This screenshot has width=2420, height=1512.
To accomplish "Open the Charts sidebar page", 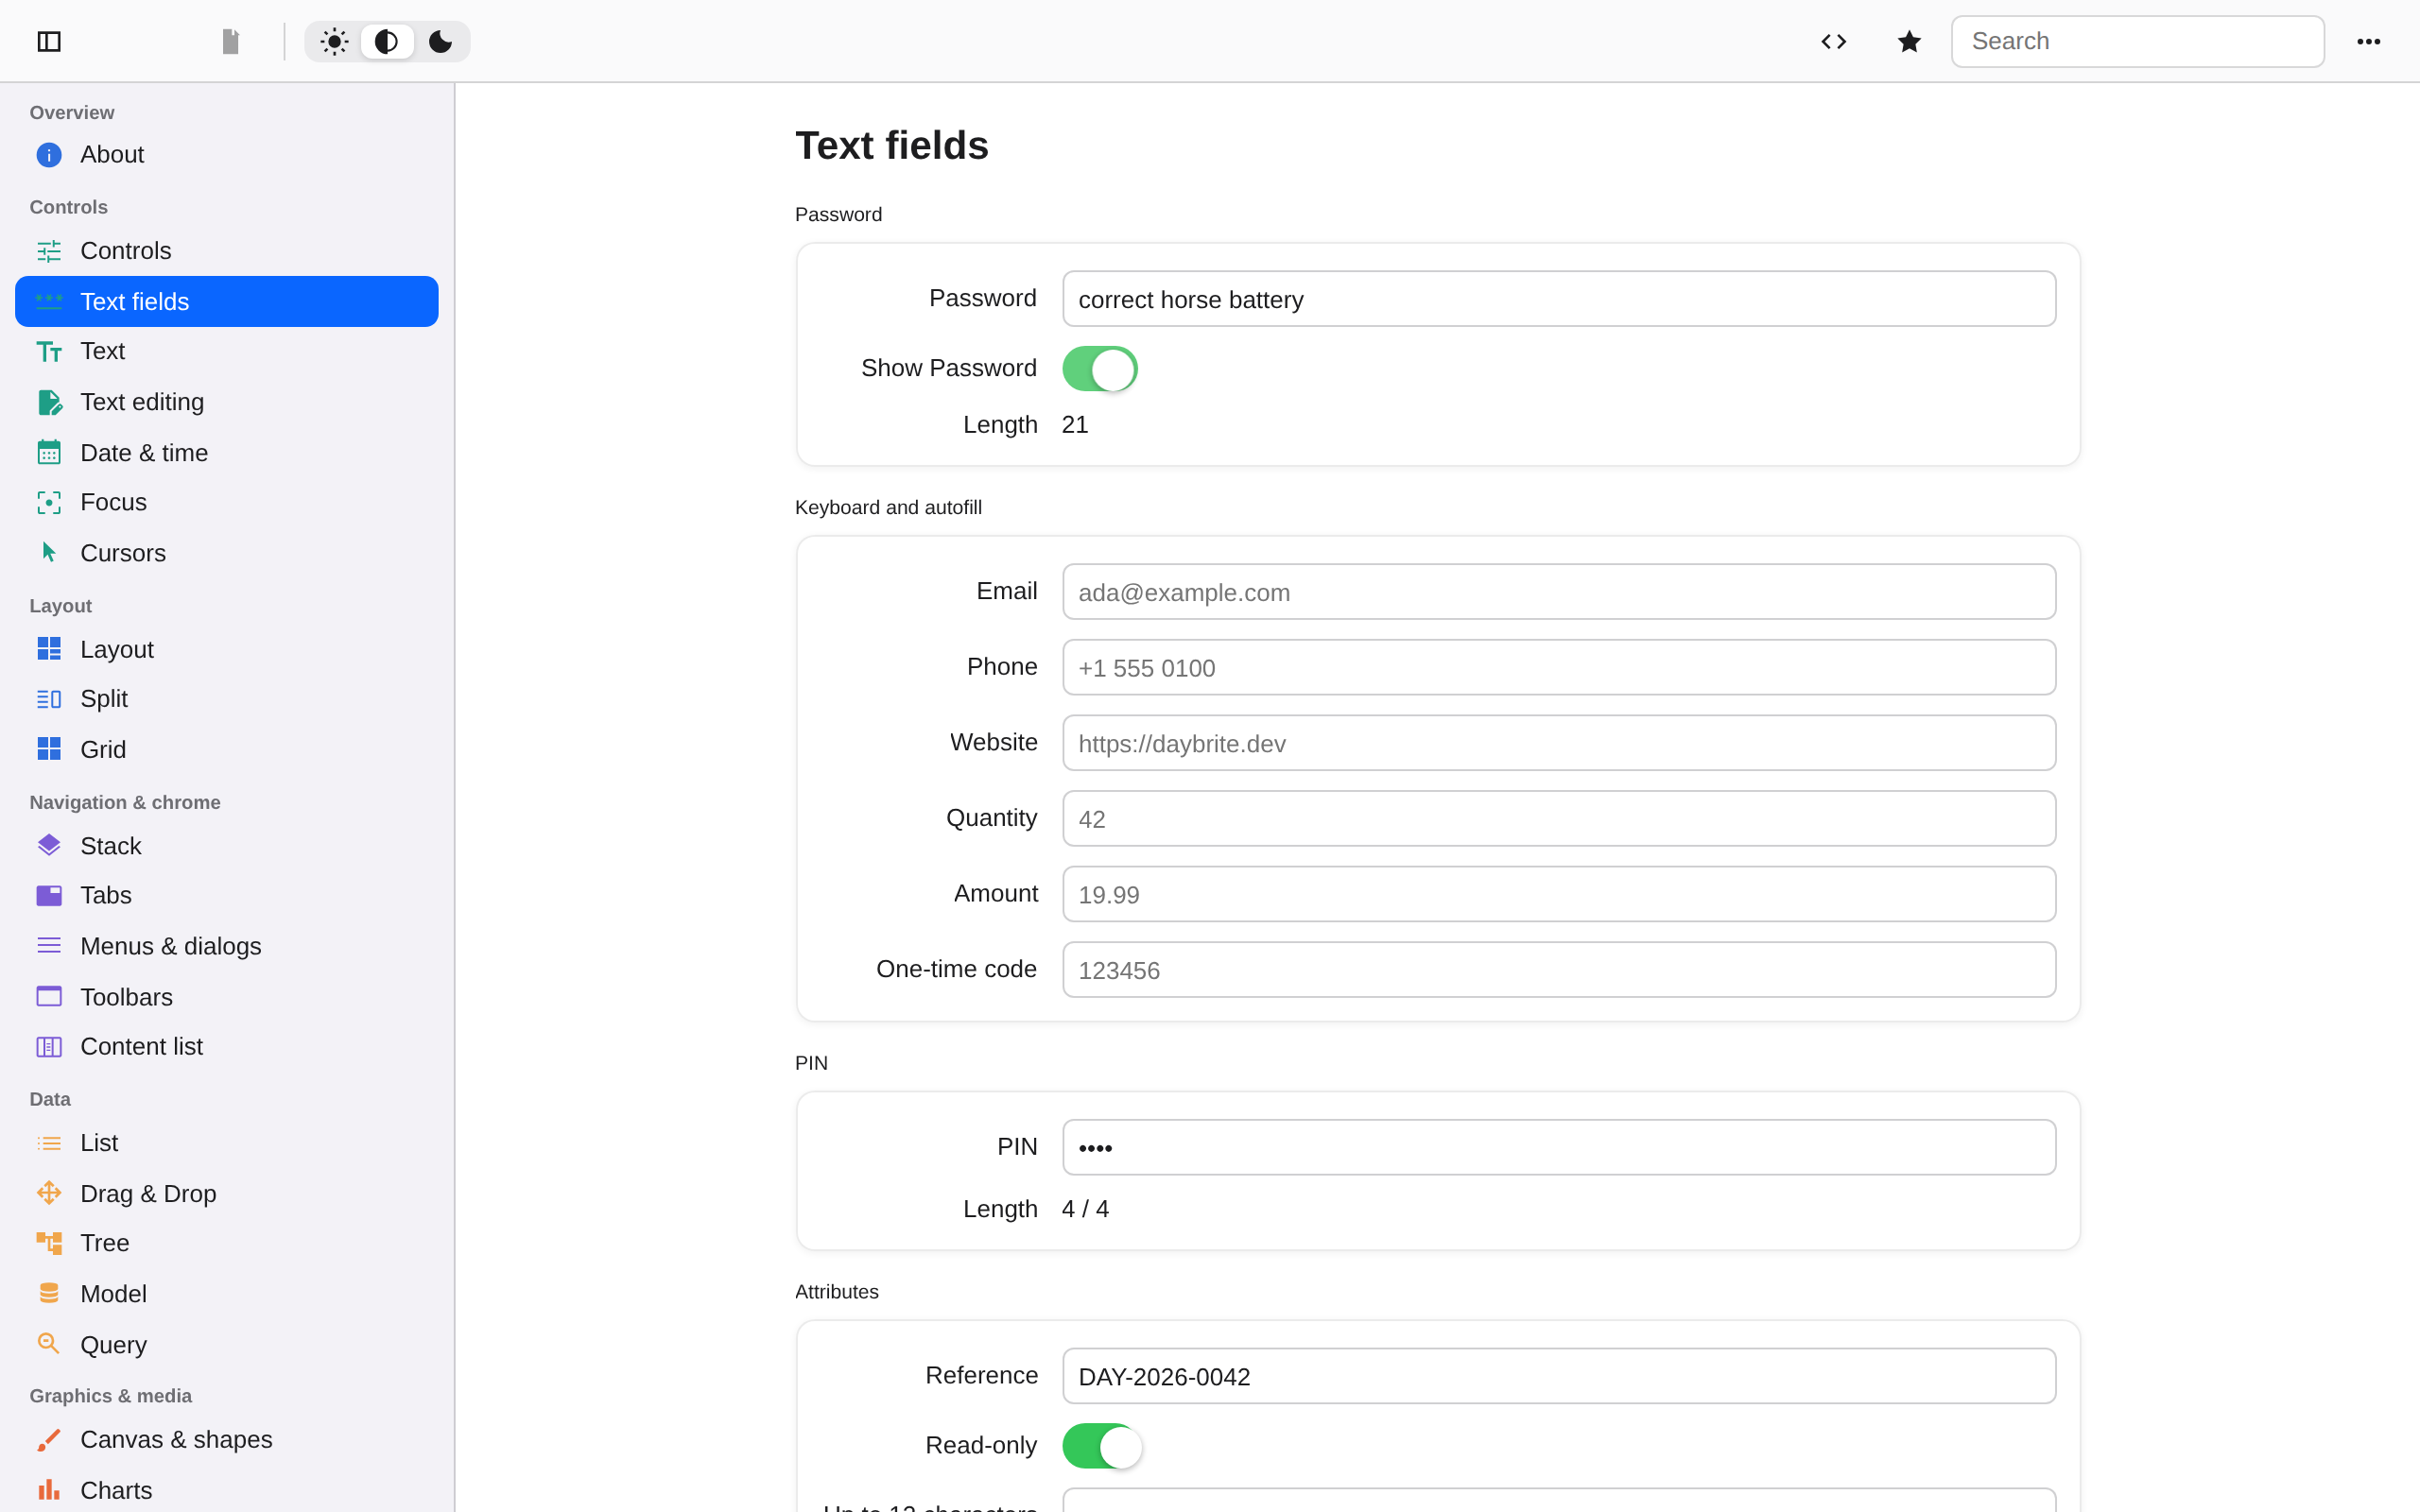I will (227, 1490).
